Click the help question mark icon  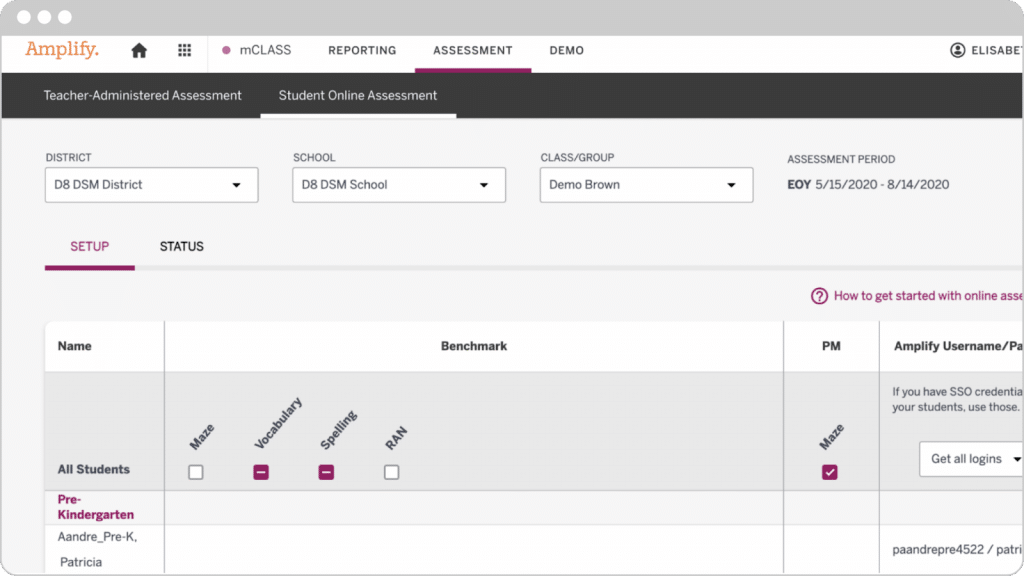point(819,296)
